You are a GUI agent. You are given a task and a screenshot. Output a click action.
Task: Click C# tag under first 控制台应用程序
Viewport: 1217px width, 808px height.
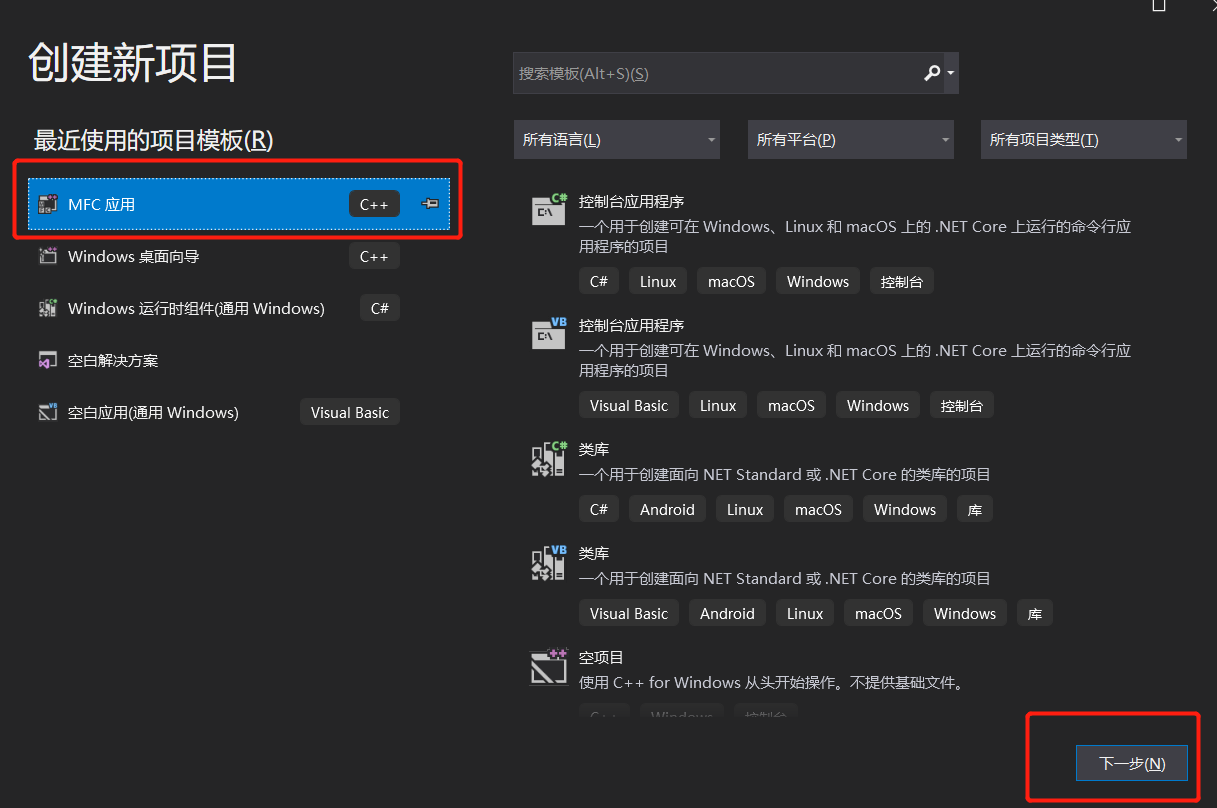click(599, 281)
